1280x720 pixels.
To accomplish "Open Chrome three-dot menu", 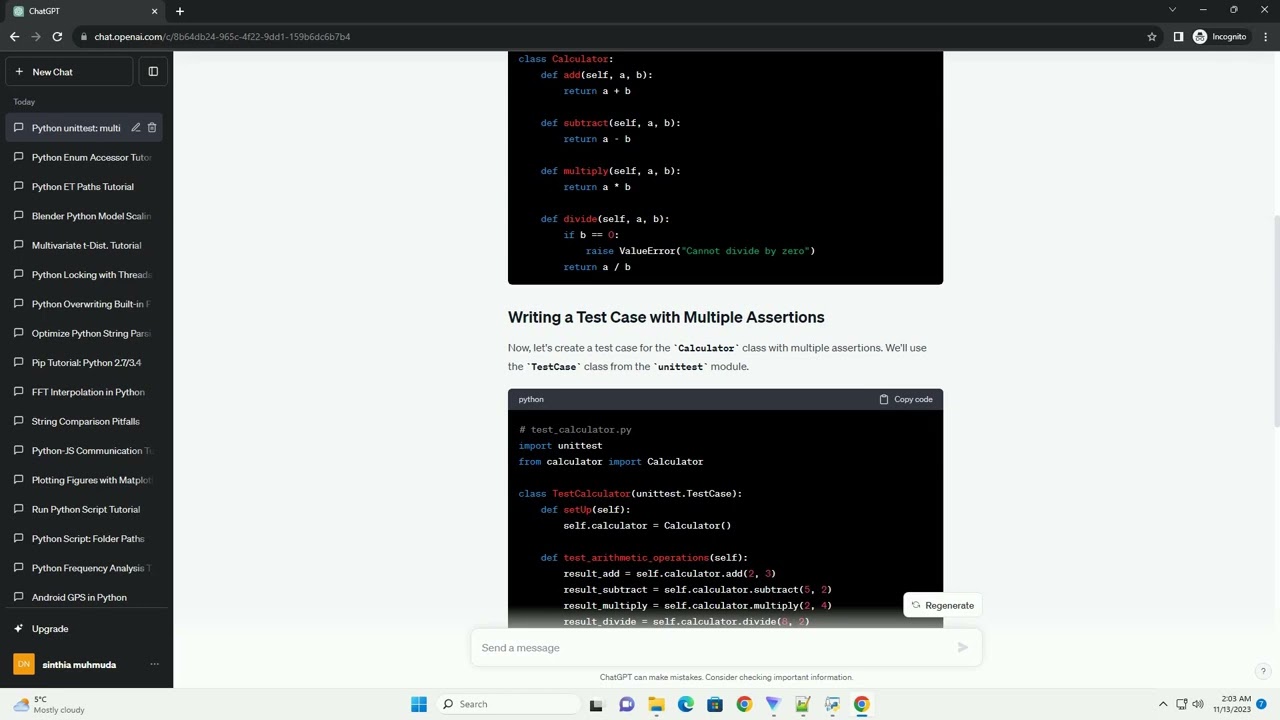I will [x=1265, y=37].
